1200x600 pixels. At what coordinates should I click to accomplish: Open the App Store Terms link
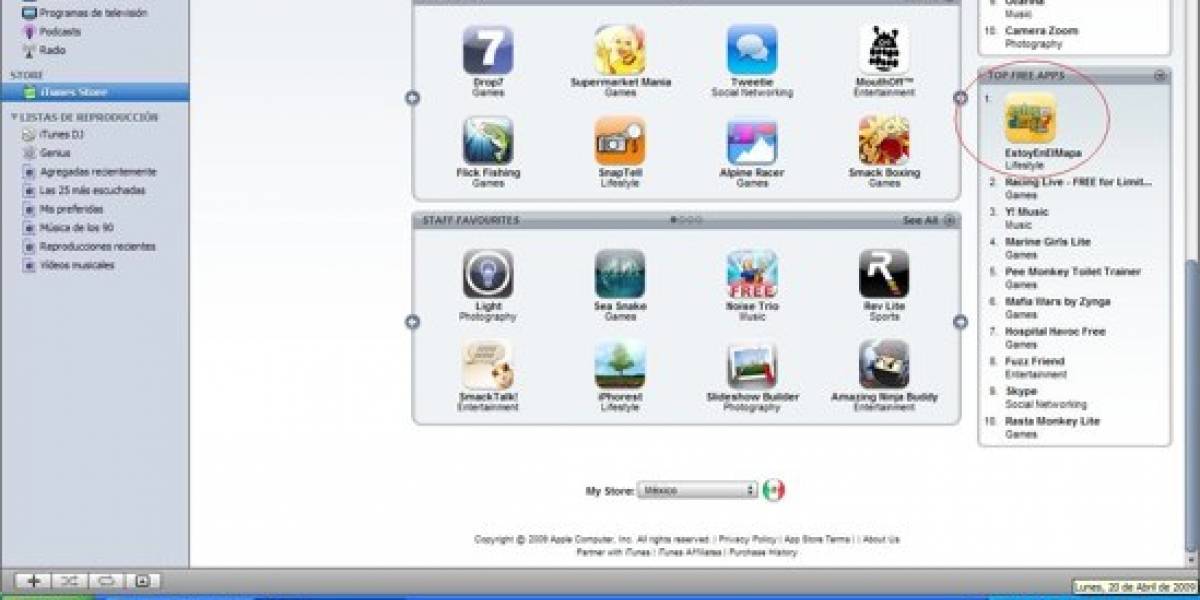[x=817, y=539]
